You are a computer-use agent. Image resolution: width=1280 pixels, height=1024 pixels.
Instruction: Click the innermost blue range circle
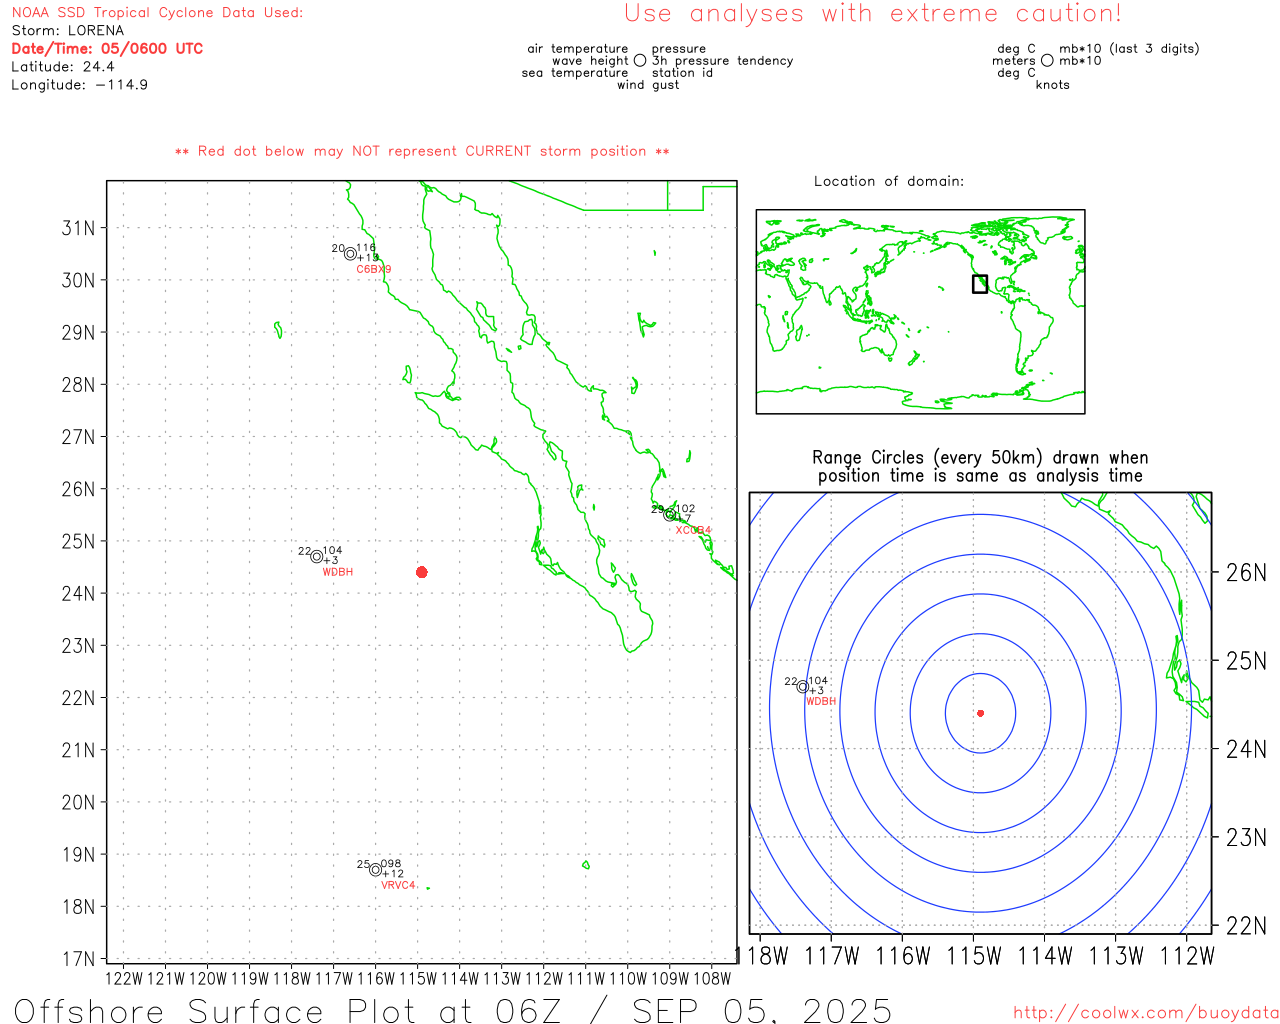980,713
